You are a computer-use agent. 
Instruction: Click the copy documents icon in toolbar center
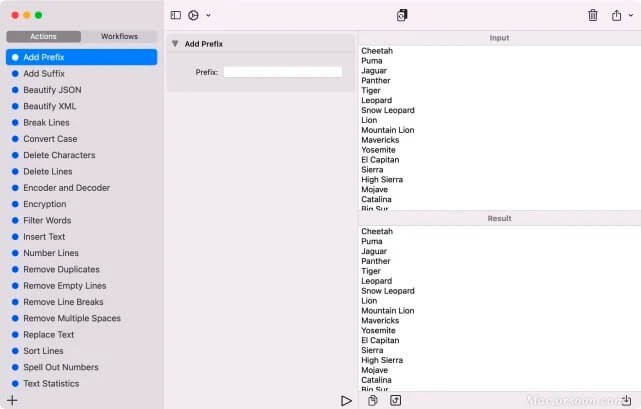click(x=402, y=15)
